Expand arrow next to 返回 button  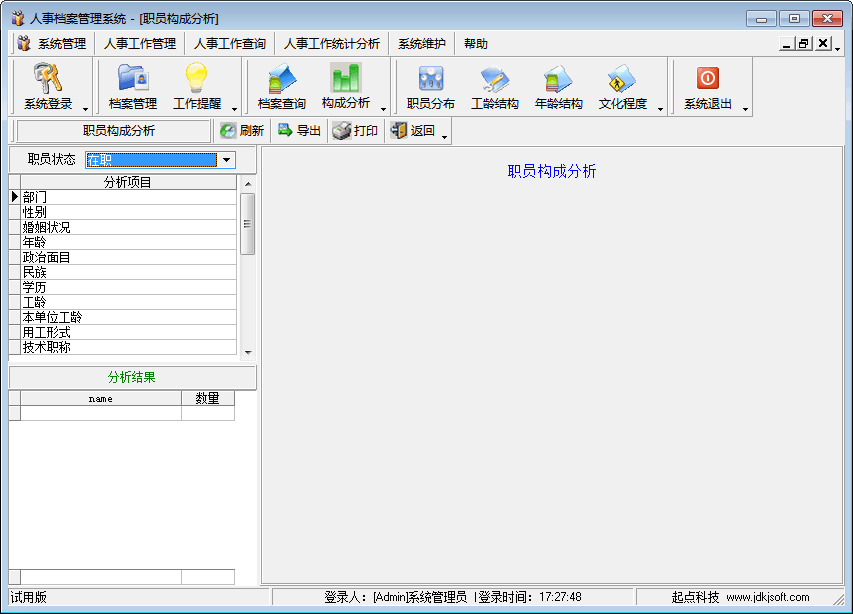tap(445, 132)
